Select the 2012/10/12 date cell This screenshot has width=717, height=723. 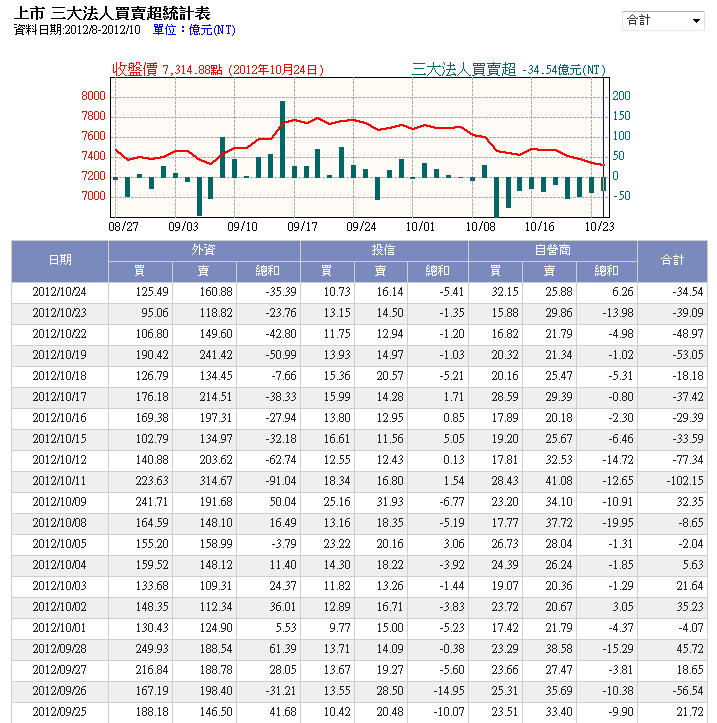click(60, 460)
